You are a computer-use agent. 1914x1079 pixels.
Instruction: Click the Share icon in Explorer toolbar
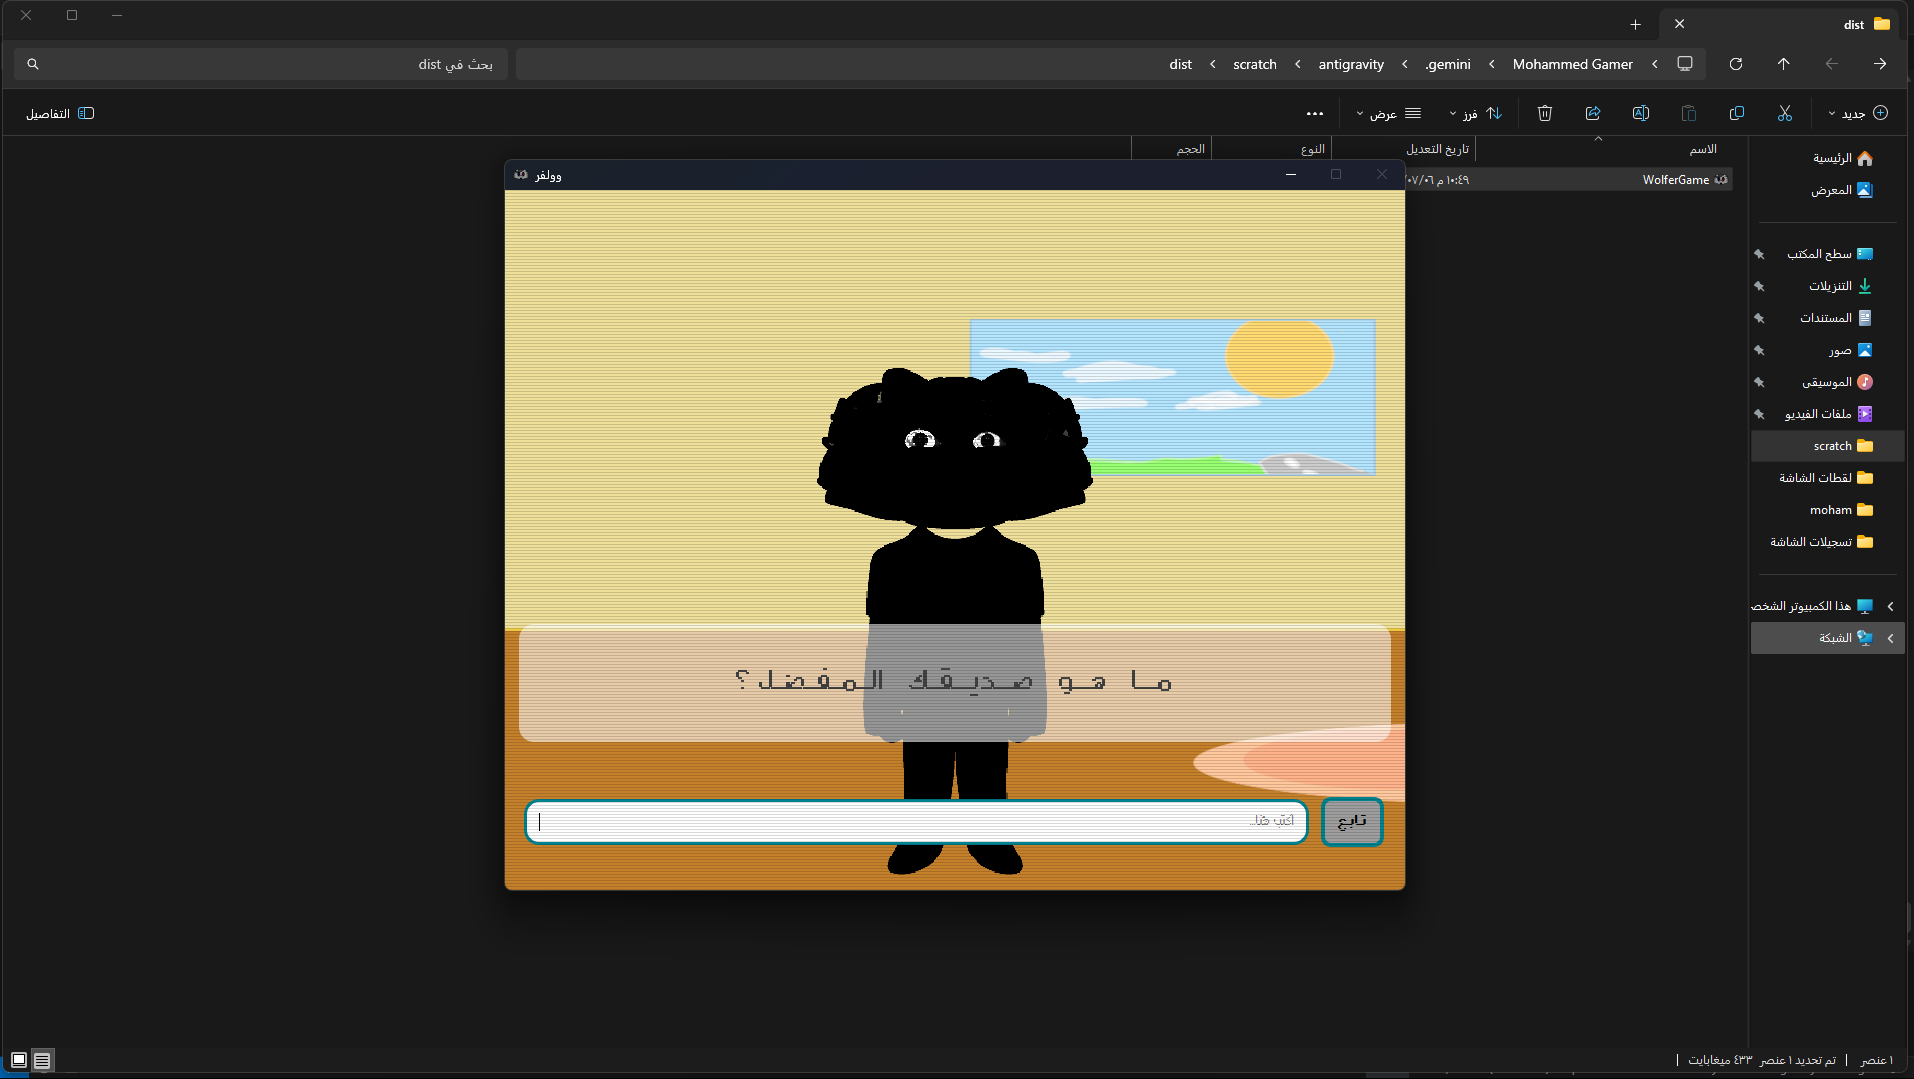[x=1593, y=114]
